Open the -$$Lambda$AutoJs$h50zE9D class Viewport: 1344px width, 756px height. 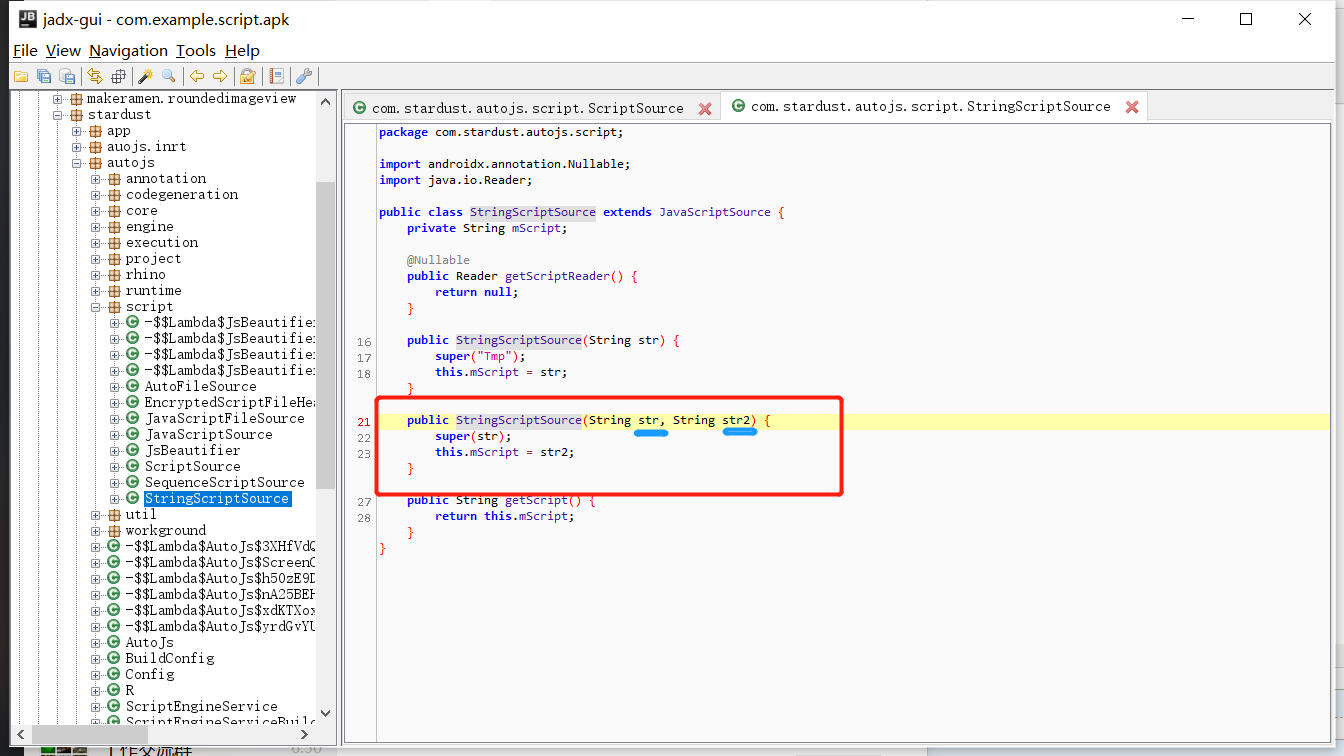coord(220,579)
